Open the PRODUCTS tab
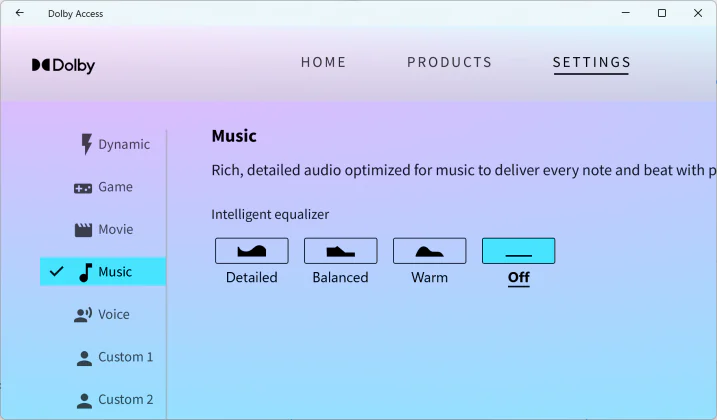The image size is (717, 420). (x=449, y=62)
